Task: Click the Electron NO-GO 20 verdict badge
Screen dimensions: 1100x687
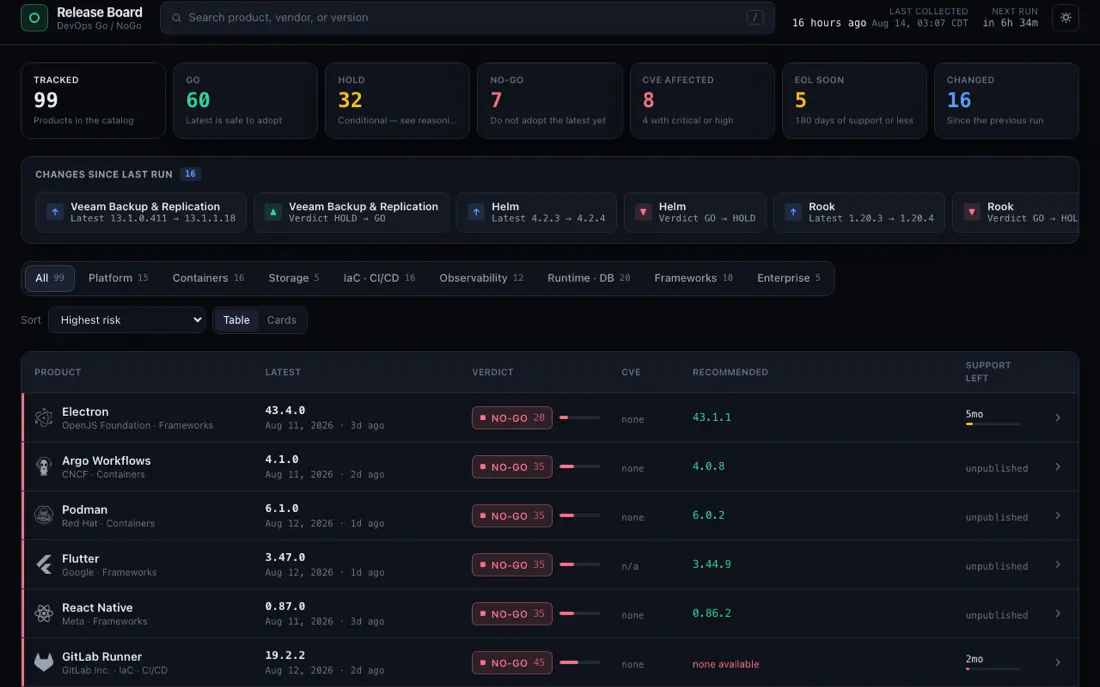Action: pos(512,418)
